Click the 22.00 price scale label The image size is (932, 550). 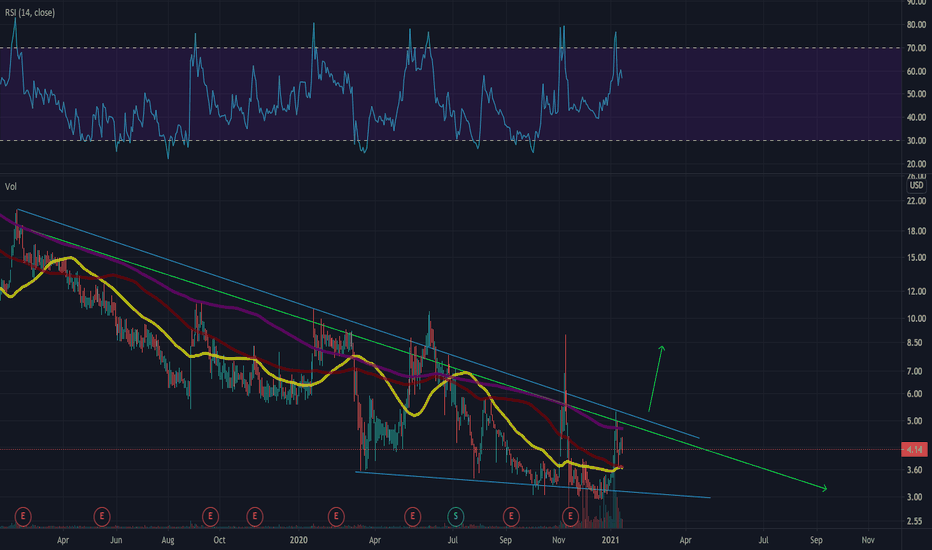coord(917,201)
